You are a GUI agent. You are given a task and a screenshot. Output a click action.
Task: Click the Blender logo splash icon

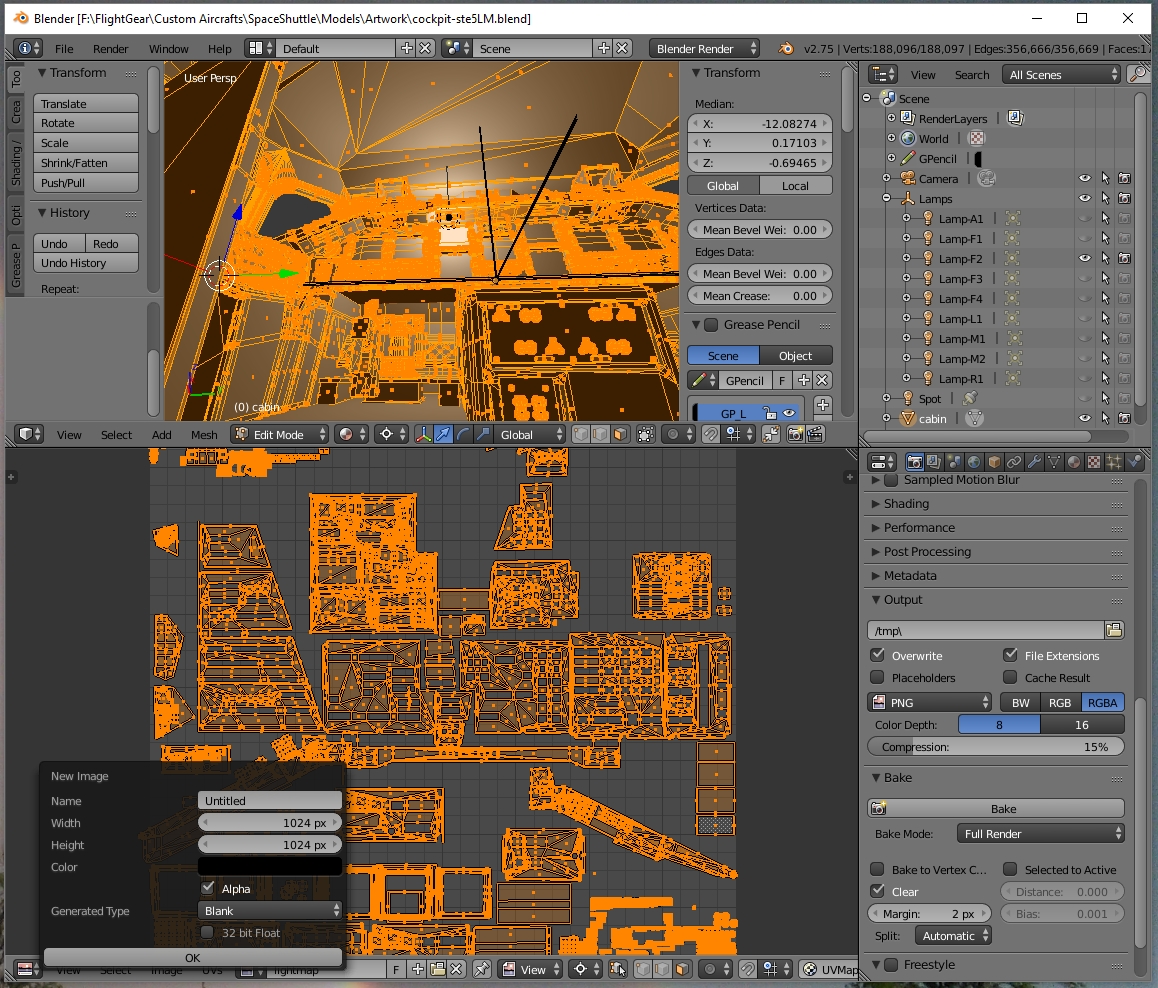[x=786, y=49]
